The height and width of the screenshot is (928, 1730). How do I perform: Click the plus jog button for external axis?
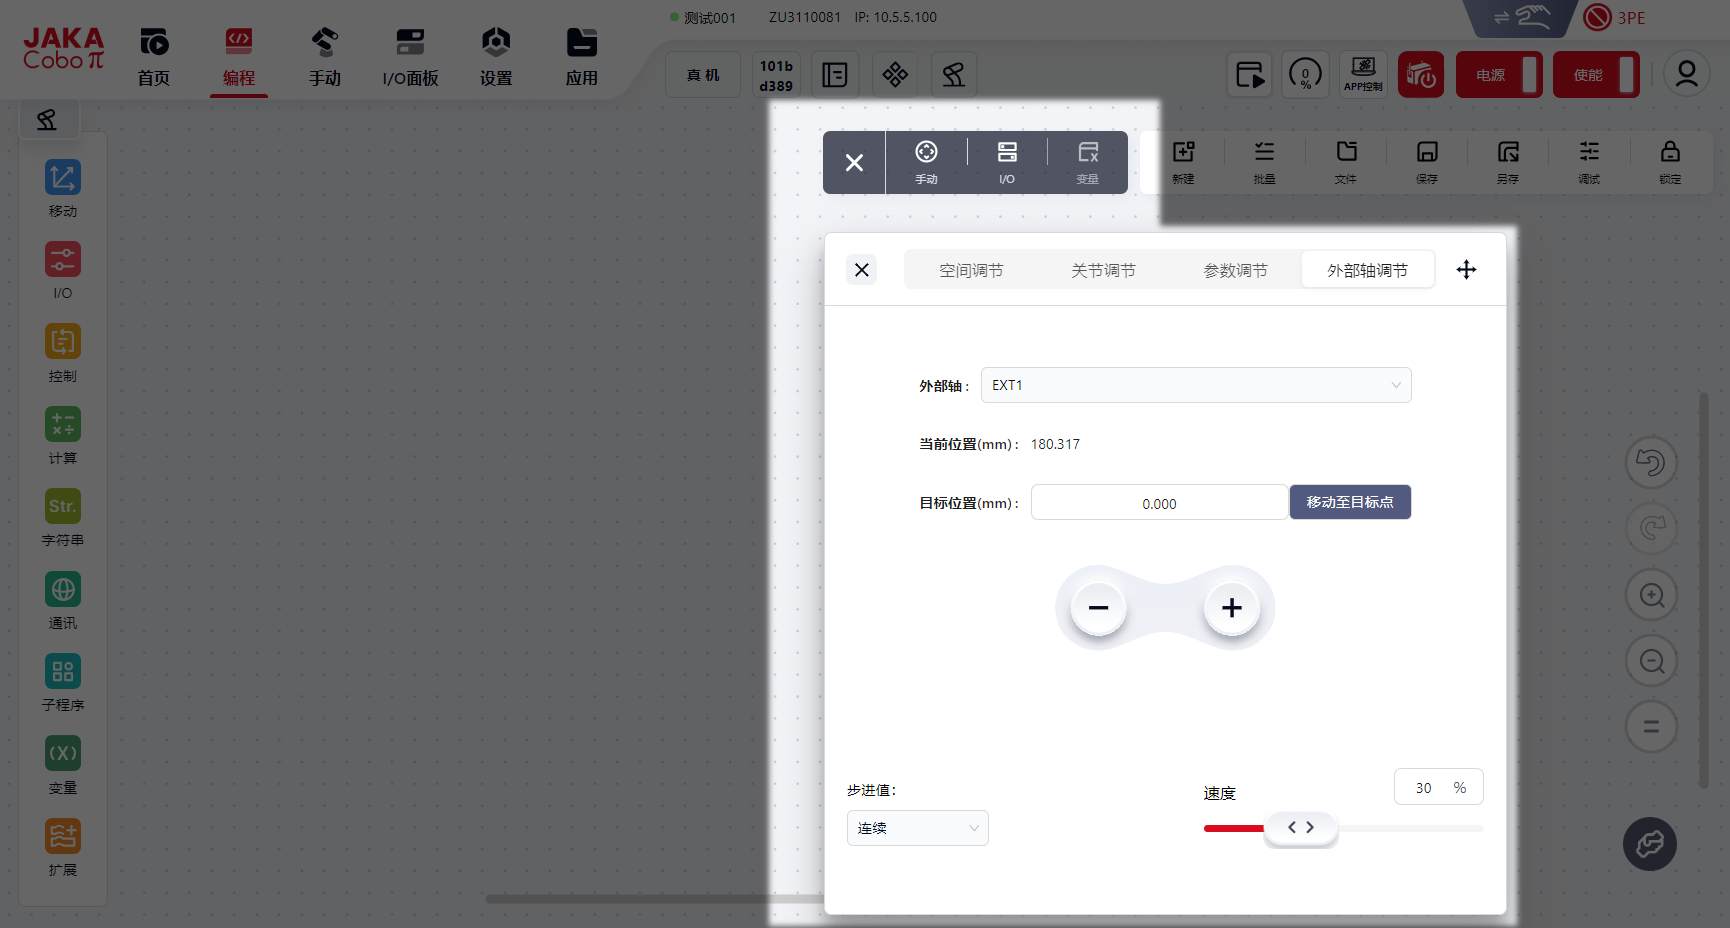(x=1231, y=608)
